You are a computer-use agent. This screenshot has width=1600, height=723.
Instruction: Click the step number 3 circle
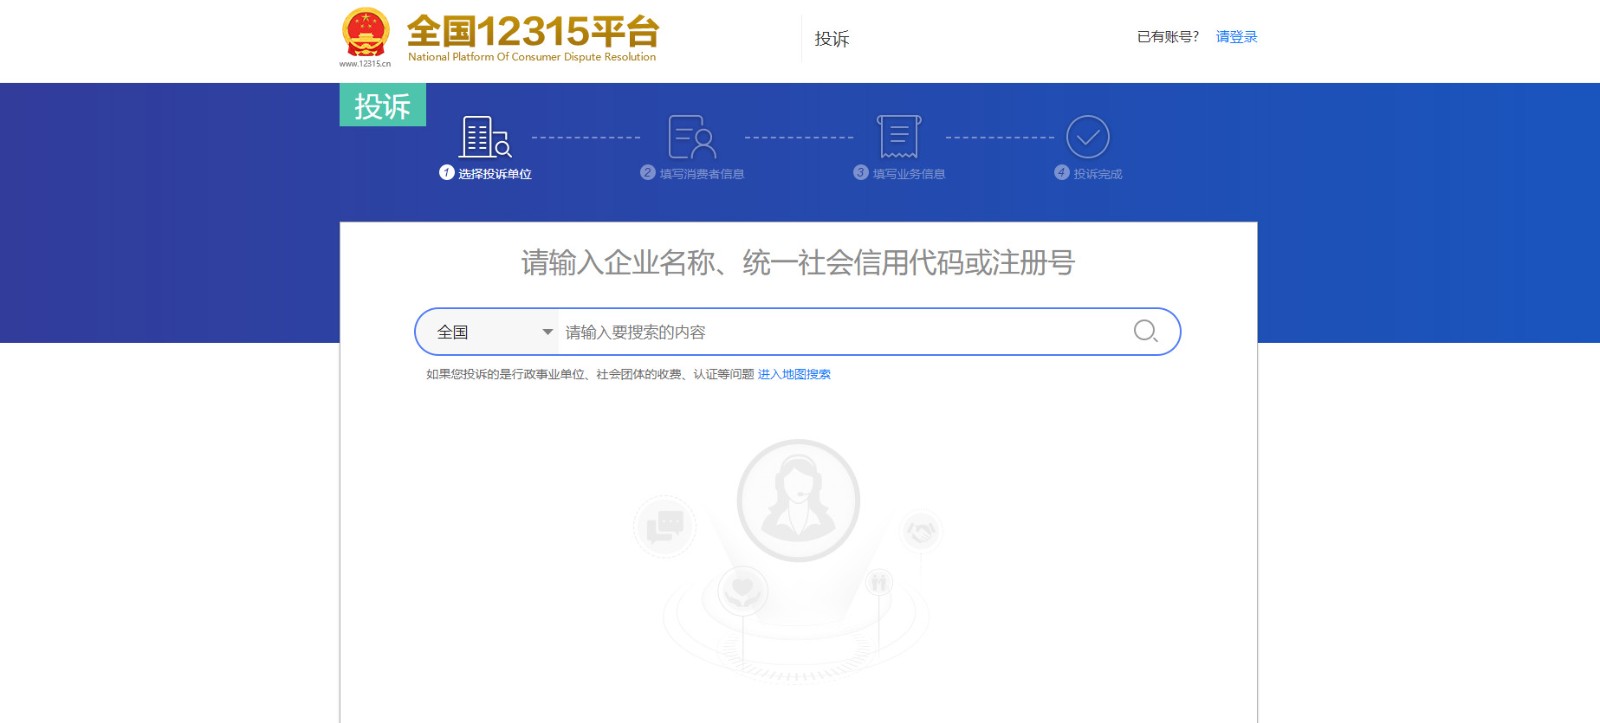pyautogui.click(x=861, y=172)
